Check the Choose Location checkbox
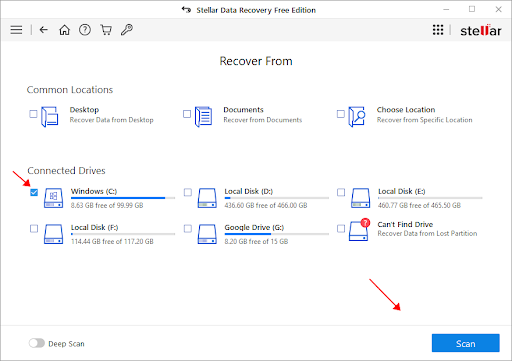Viewport: 512px width, 361px height. pos(341,114)
